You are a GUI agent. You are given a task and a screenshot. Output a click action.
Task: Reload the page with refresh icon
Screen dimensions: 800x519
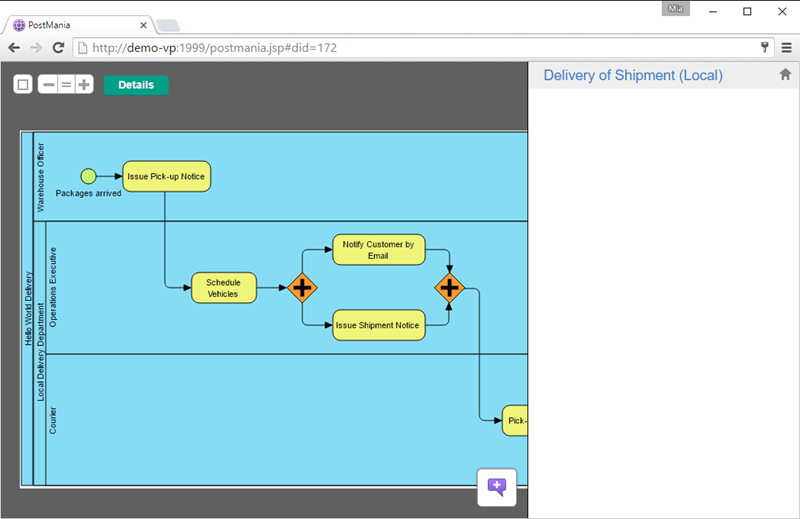58,47
